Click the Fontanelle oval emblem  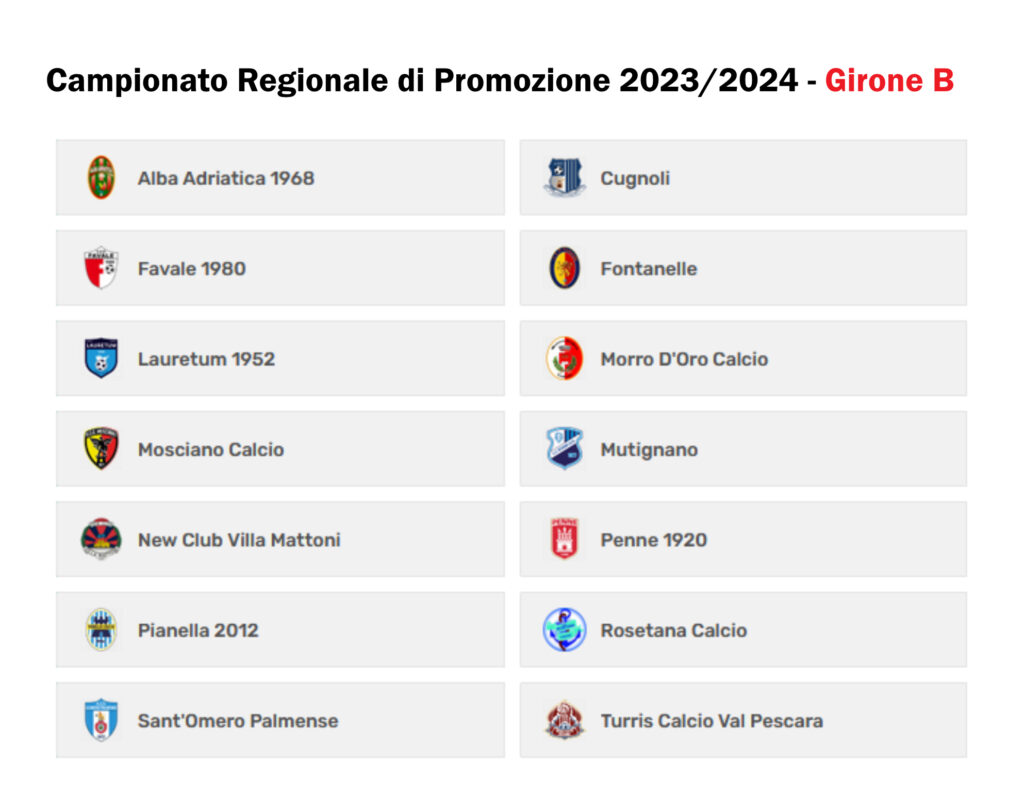click(x=564, y=268)
